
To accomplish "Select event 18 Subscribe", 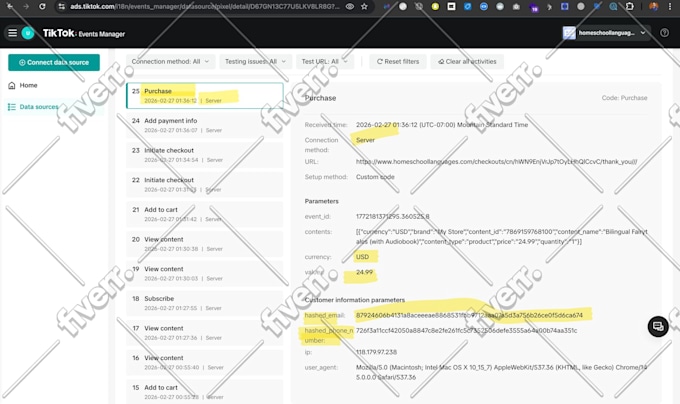I will [x=204, y=303].
